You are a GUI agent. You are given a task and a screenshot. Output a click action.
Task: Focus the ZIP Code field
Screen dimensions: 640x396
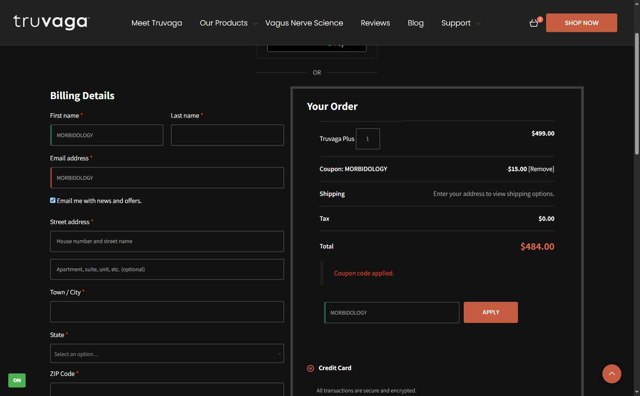(167, 389)
